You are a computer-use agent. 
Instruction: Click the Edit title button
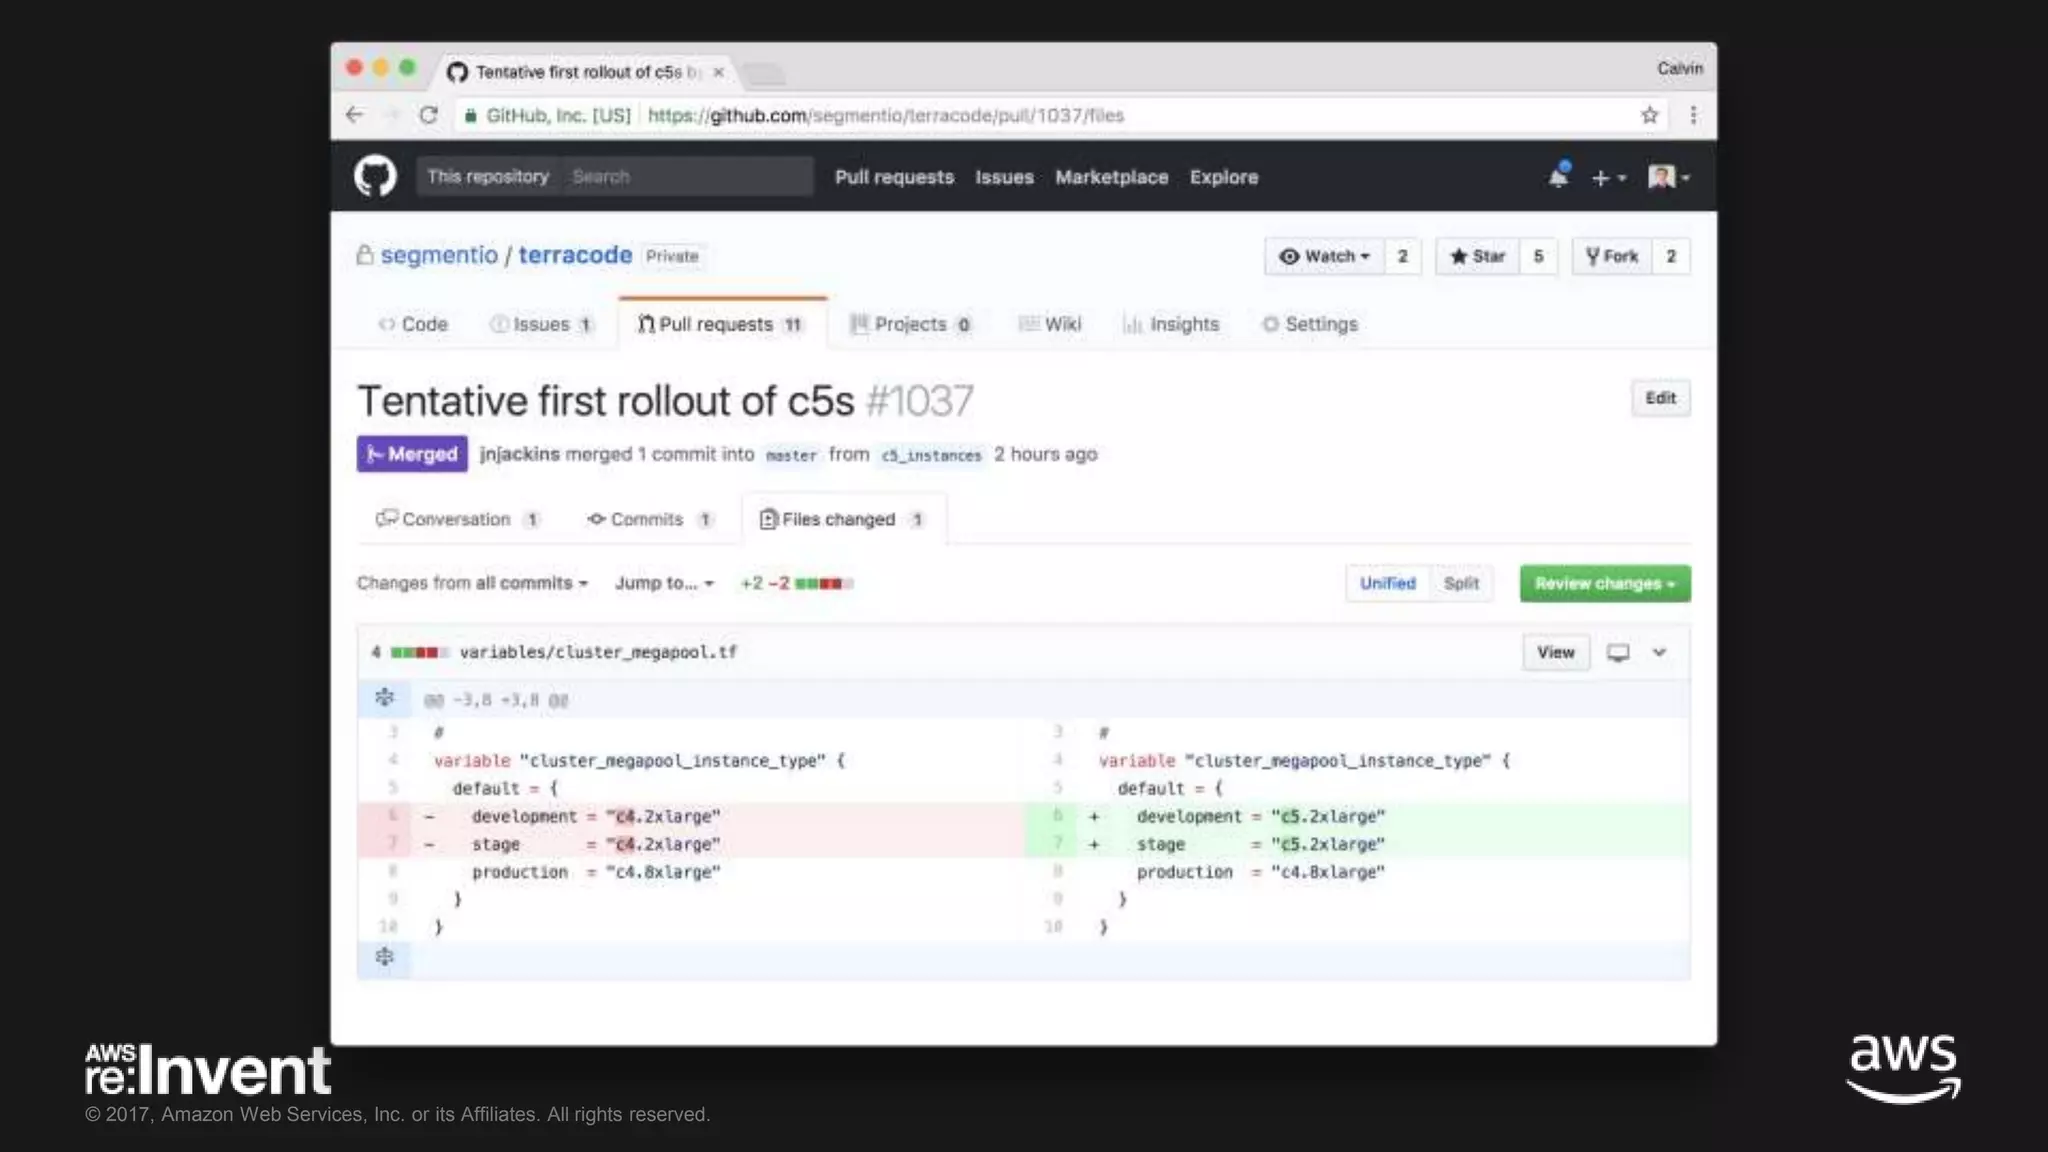point(1660,398)
